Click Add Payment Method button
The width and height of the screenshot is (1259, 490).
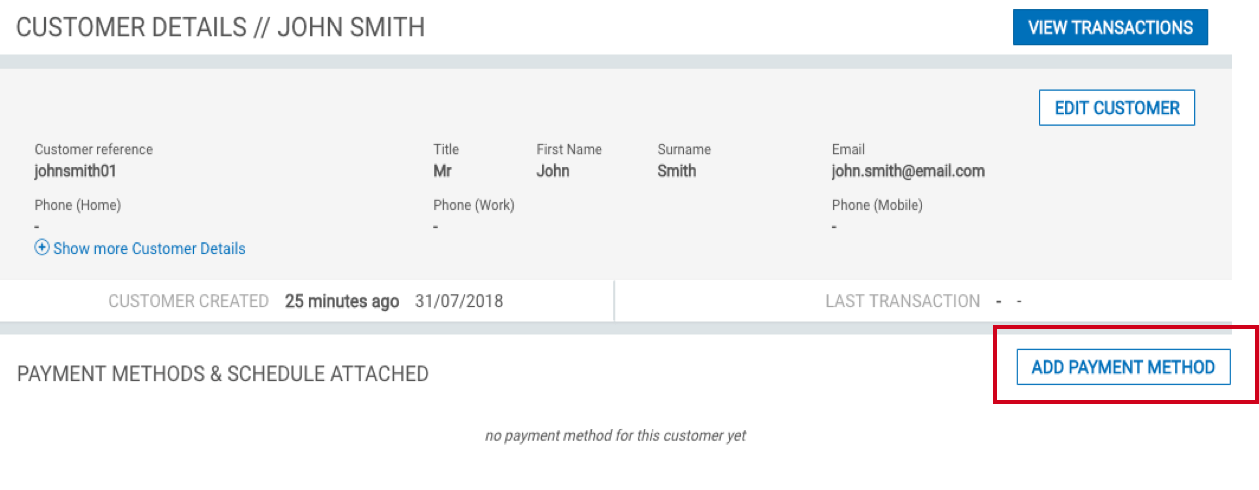[x=1123, y=367]
